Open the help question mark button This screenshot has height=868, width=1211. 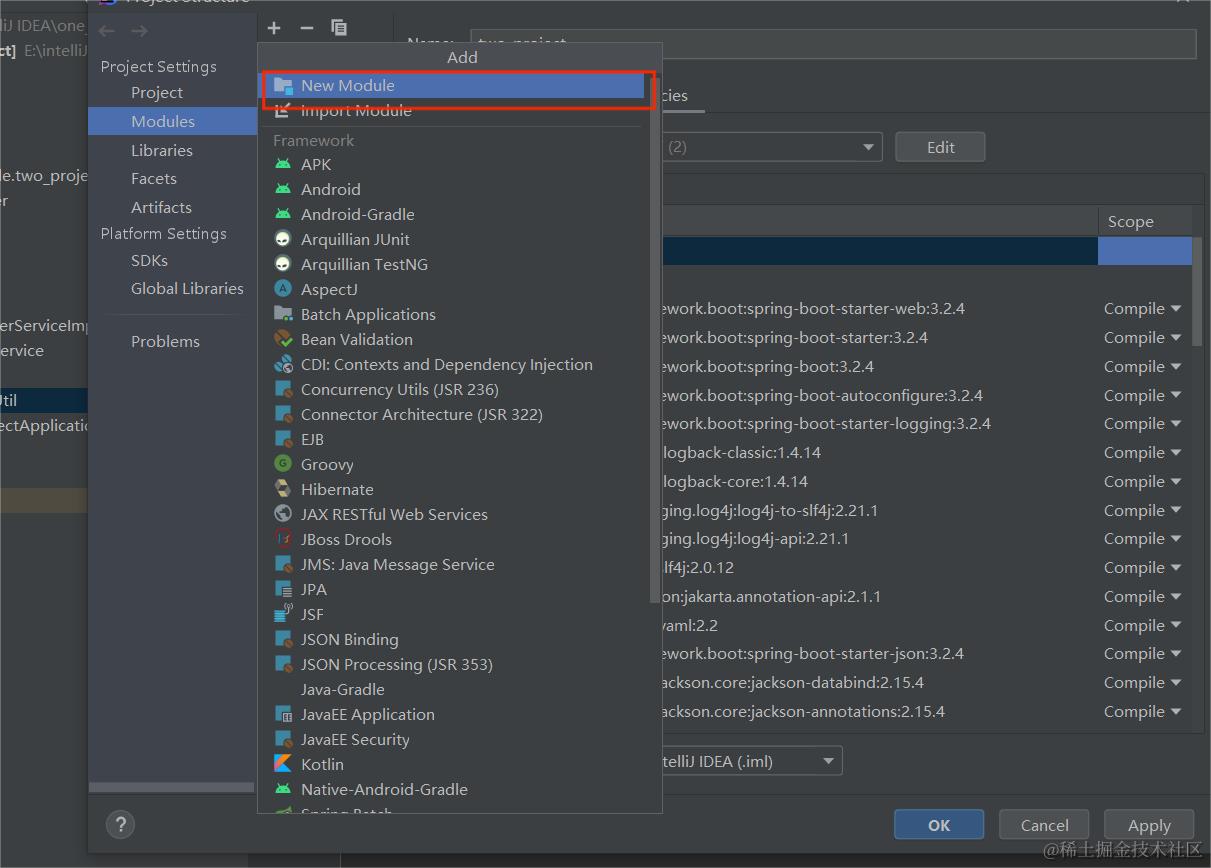(120, 825)
